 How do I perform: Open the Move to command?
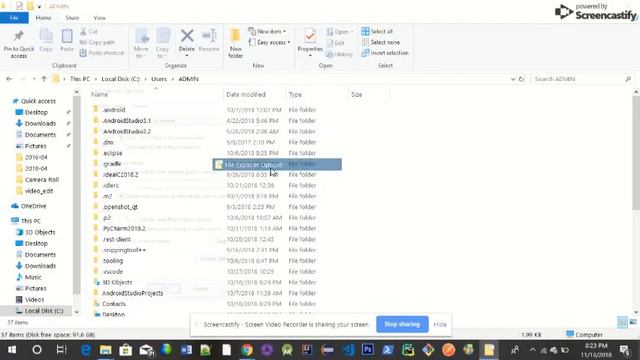coord(141,43)
